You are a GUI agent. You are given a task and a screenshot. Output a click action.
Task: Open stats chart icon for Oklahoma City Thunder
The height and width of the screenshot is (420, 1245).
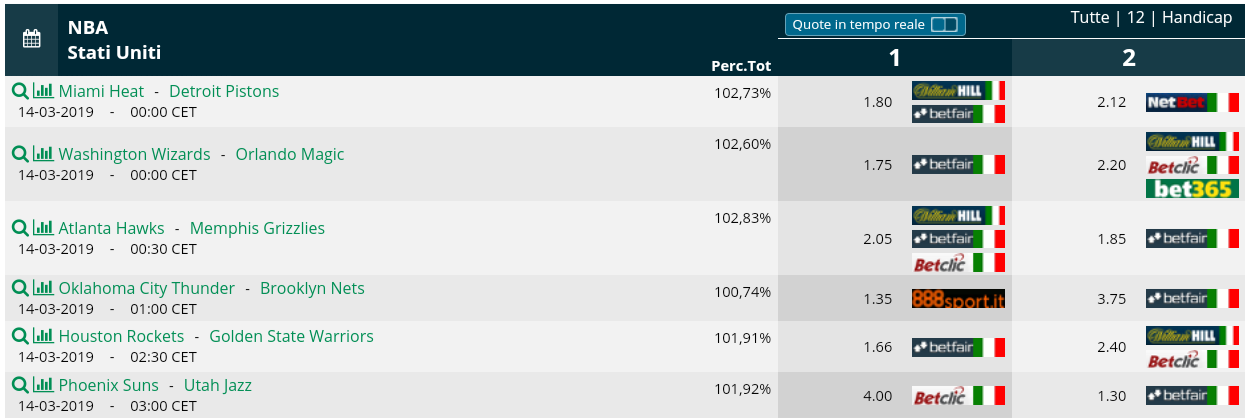pyautogui.click(x=43, y=288)
